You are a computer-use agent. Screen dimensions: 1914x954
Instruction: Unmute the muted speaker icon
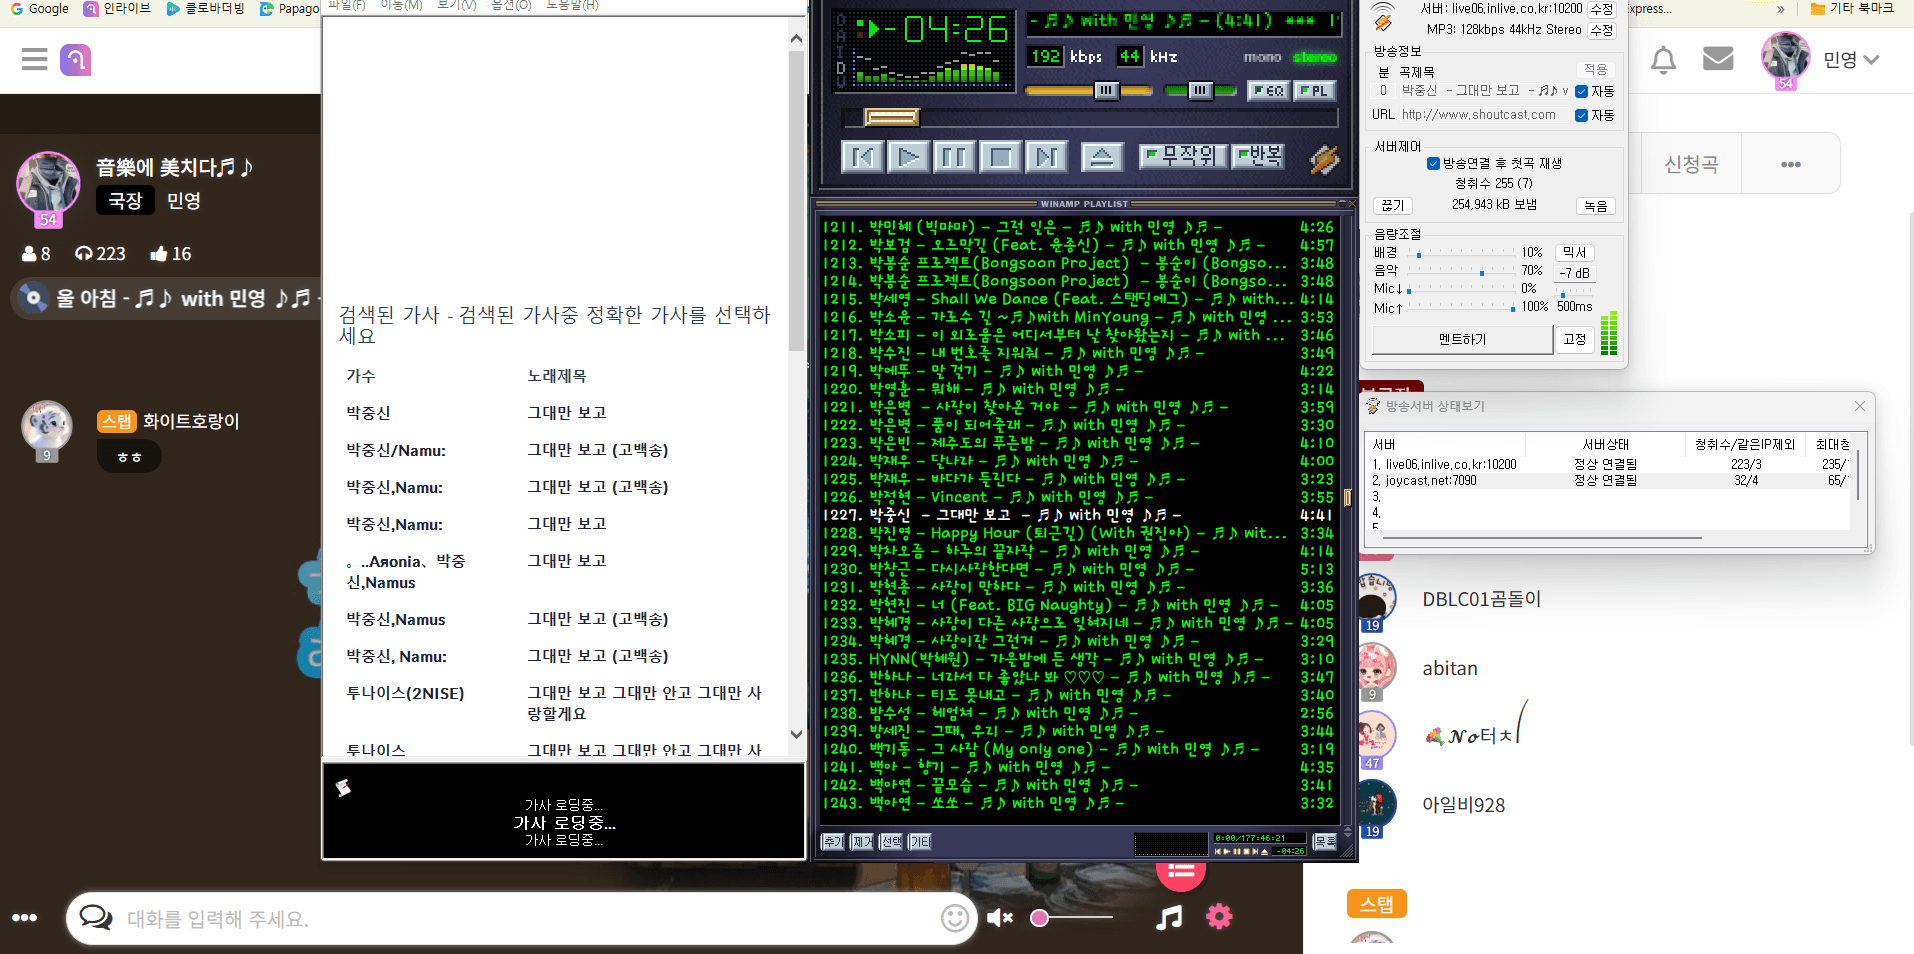pos(999,917)
